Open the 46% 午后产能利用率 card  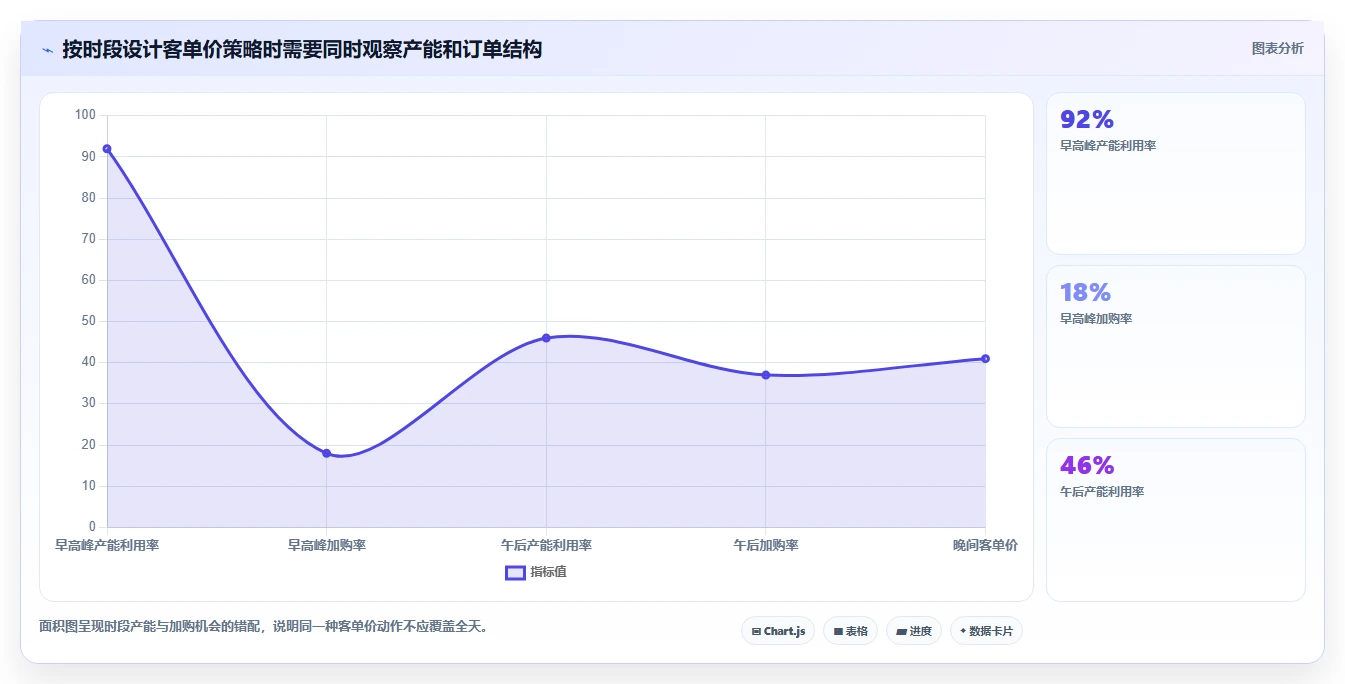click(1176, 520)
